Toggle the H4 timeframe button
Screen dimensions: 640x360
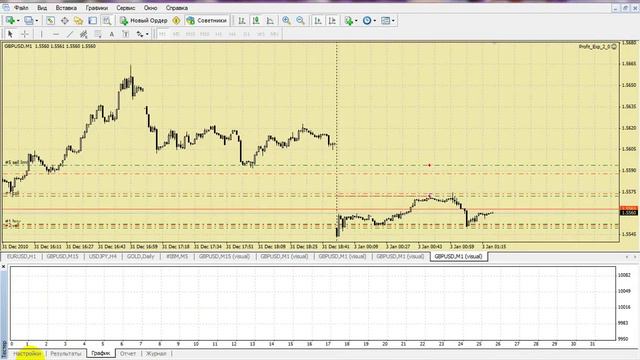(x=232, y=34)
